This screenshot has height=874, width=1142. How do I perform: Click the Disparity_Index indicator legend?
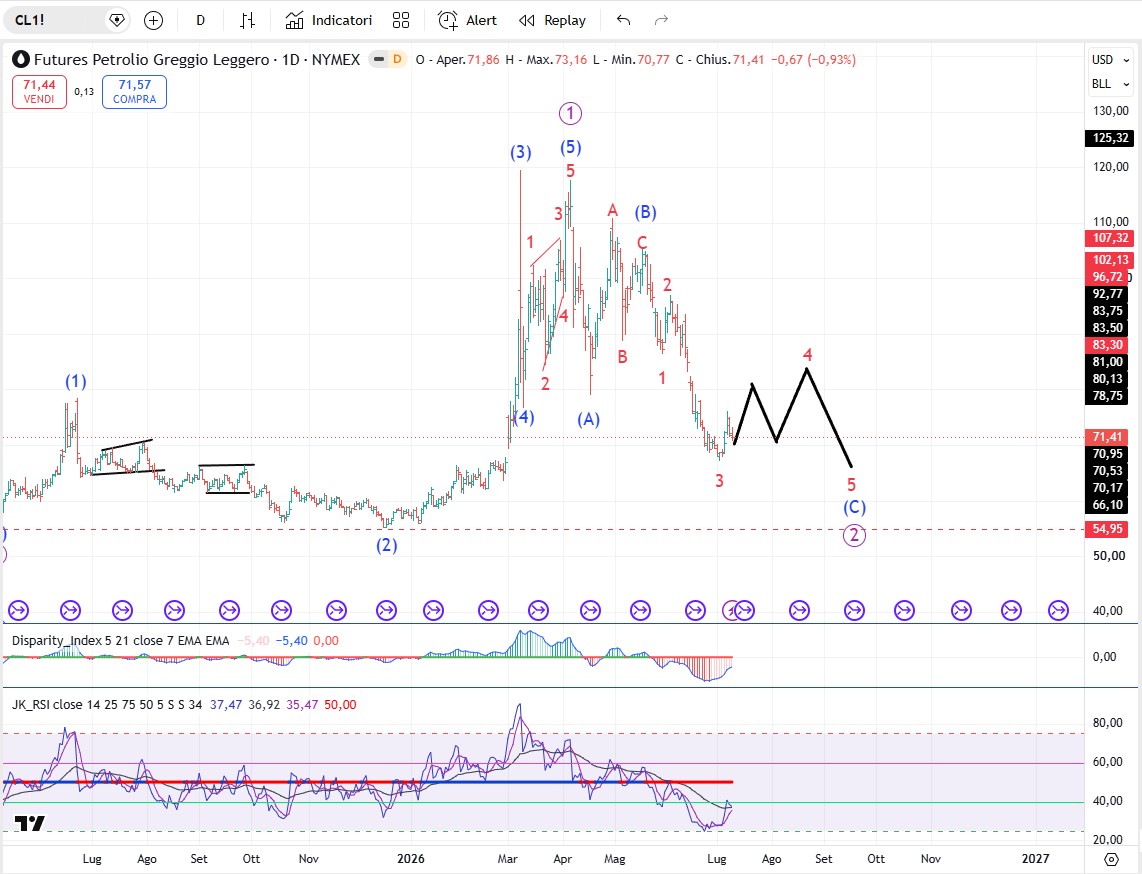point(120,641)
